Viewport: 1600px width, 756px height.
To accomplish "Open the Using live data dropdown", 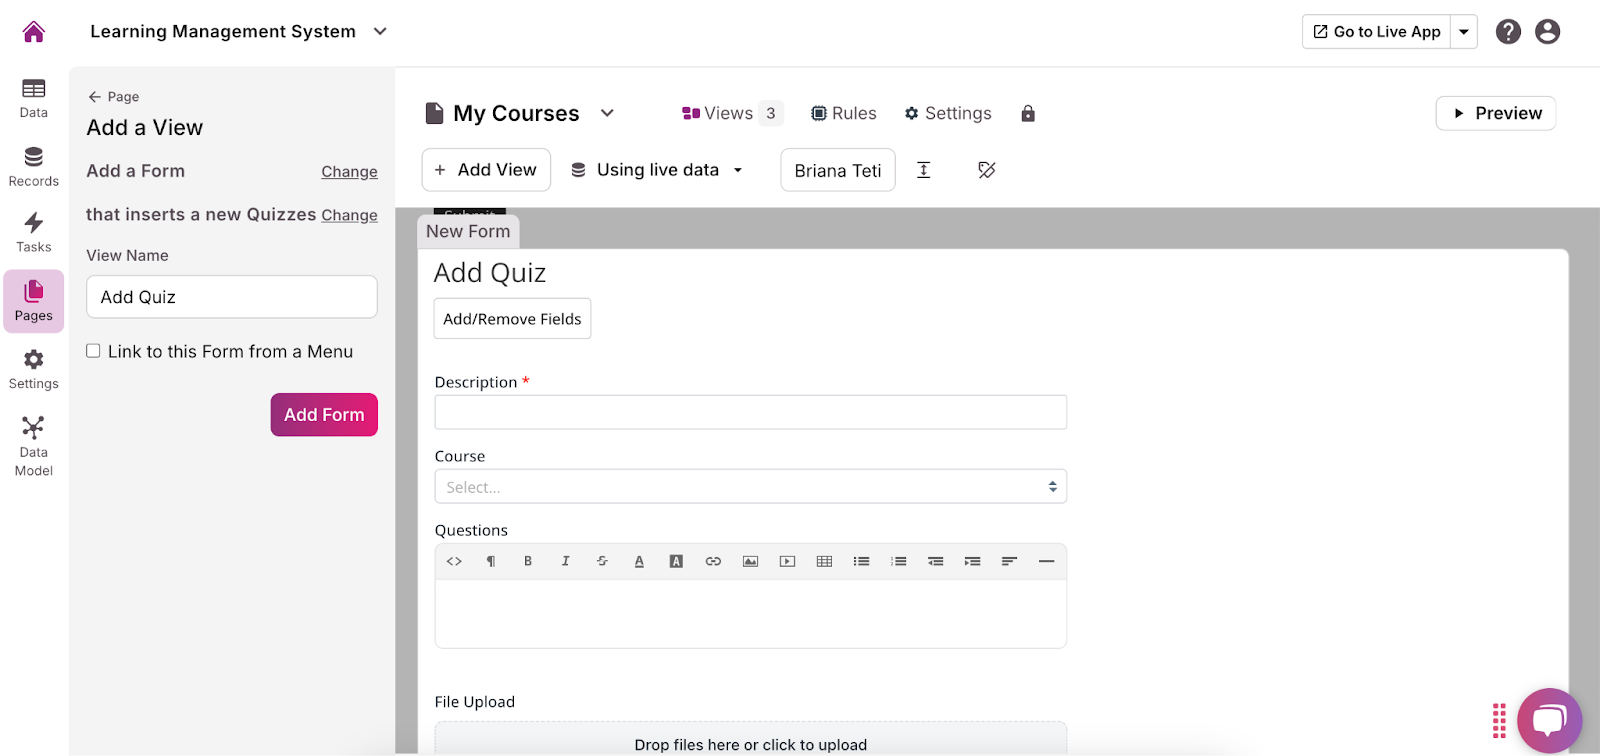I will 657,170.
